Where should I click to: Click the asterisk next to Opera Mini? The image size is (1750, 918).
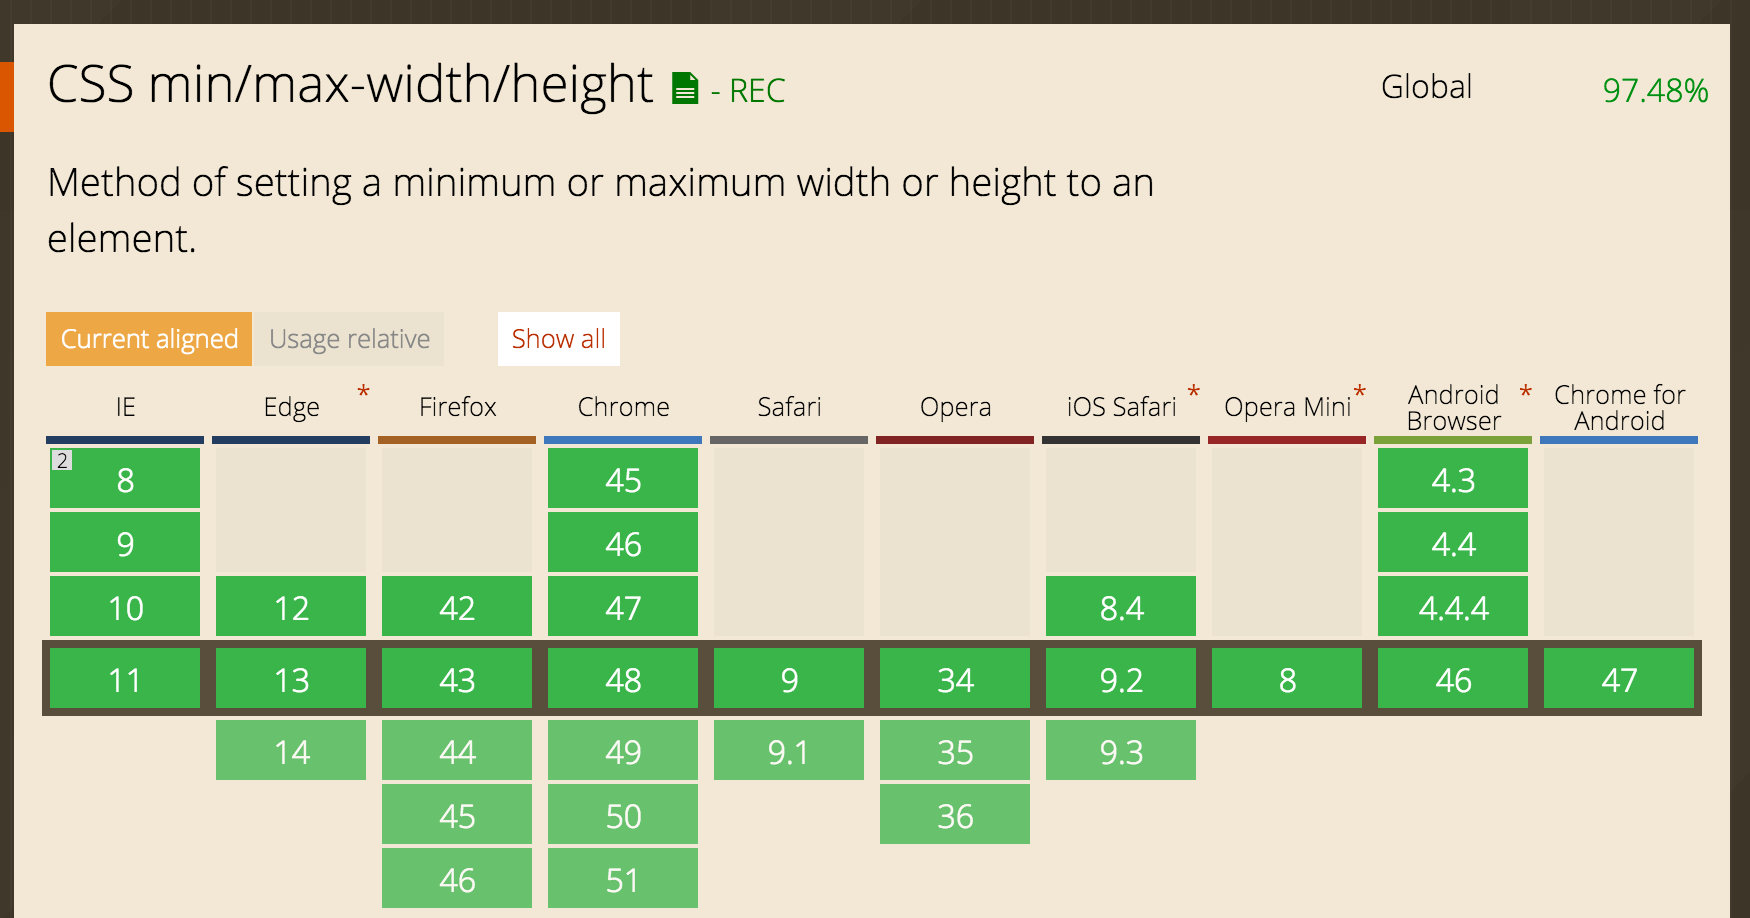click(x=1359, y=391)
